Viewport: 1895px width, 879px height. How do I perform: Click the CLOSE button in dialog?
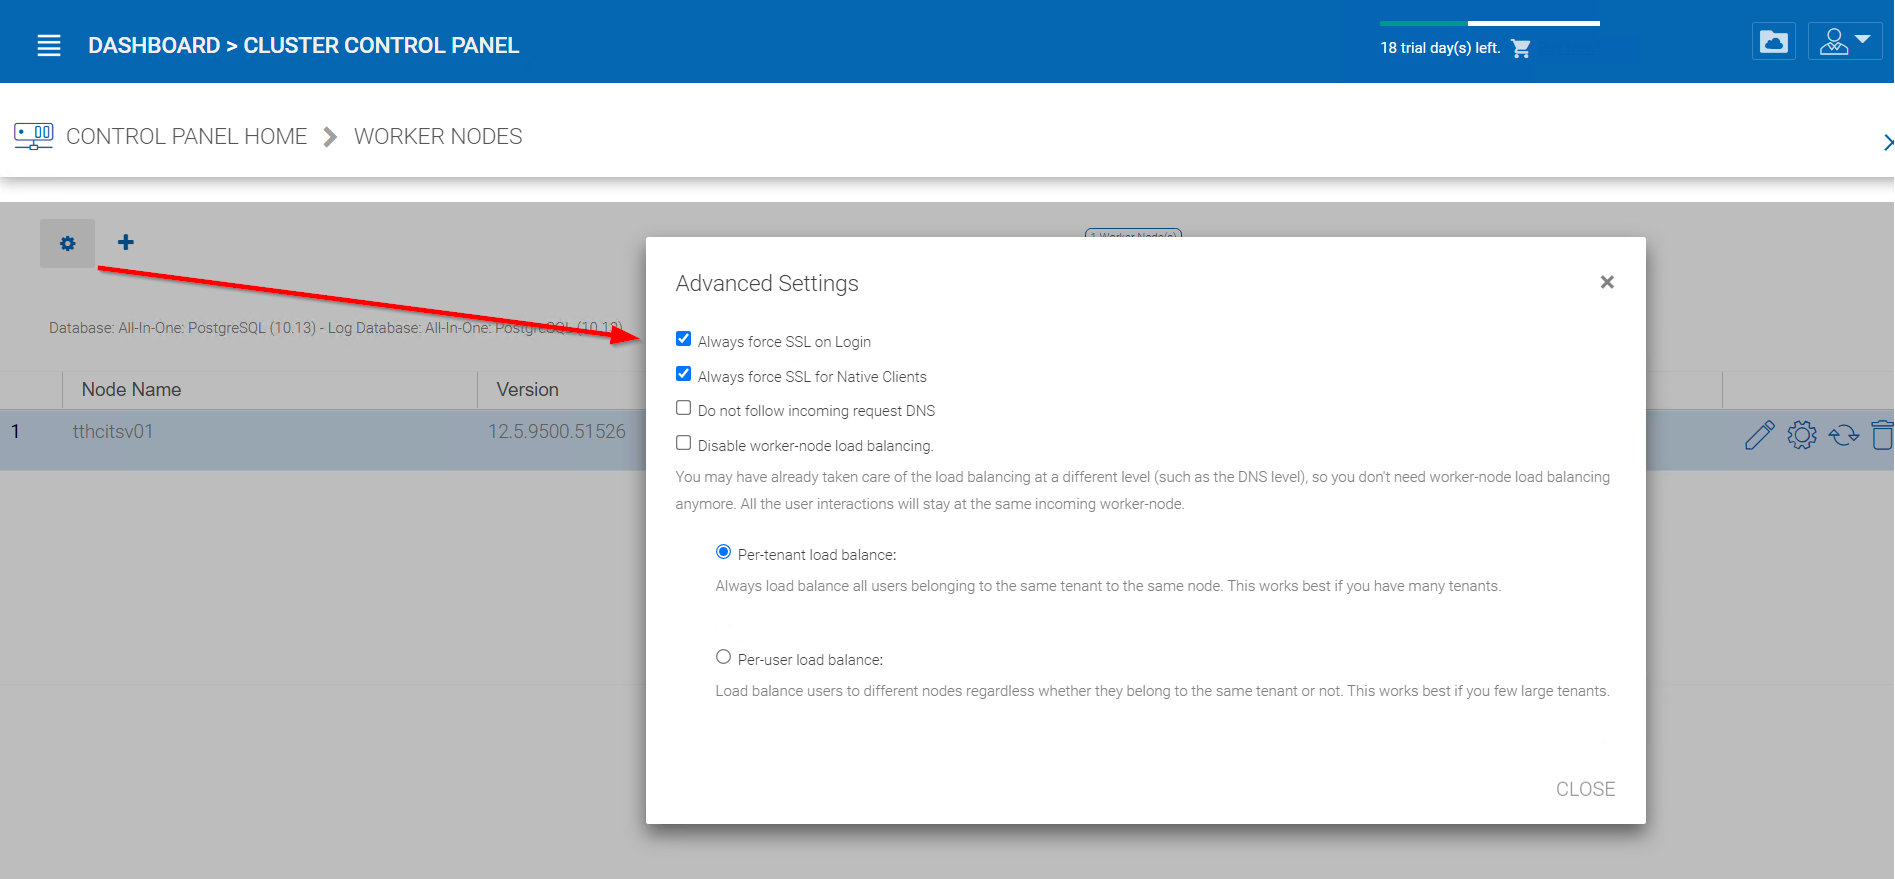1585,789
